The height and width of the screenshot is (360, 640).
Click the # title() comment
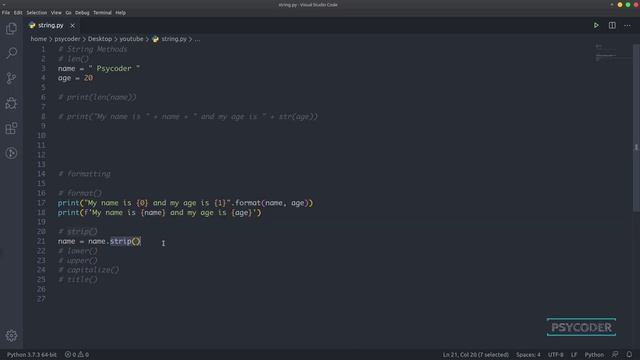click(78, 280)
